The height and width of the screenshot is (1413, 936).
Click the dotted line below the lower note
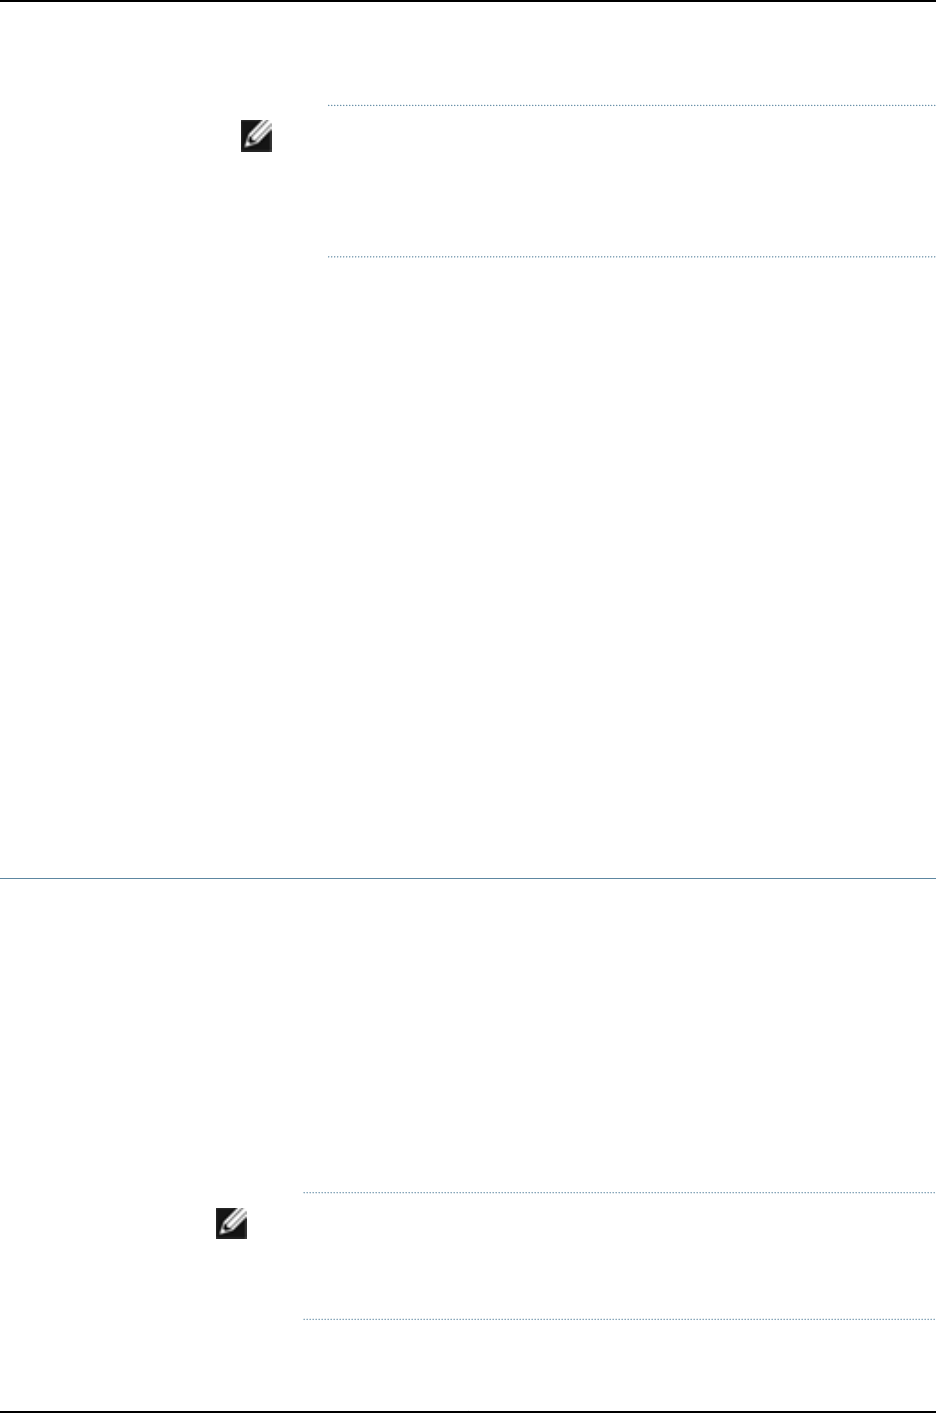[618, 1320]
